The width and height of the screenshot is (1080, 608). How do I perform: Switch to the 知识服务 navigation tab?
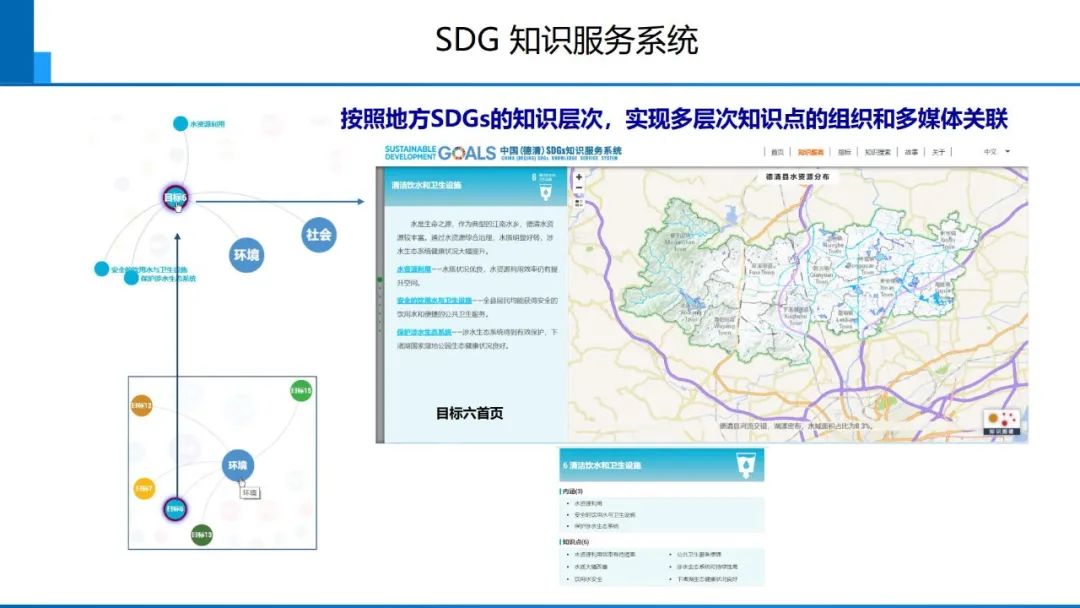[x=810, y=152]
